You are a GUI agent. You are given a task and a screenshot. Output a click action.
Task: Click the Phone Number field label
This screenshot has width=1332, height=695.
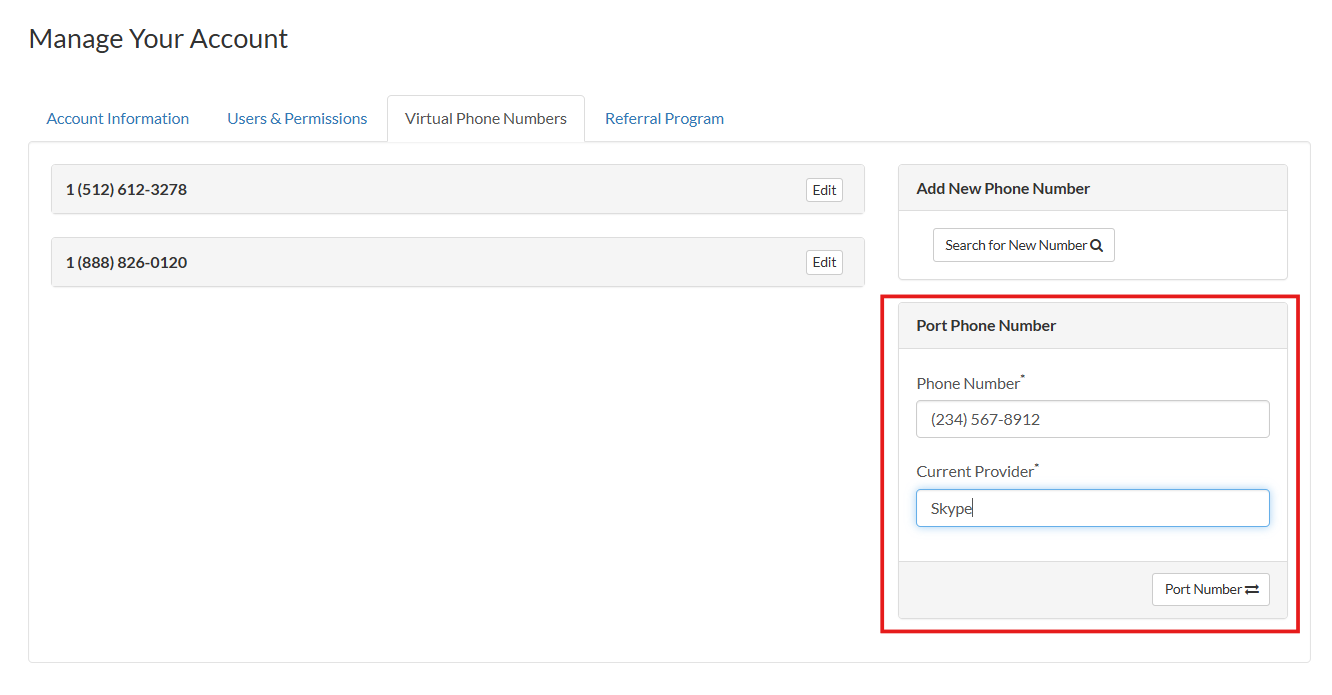[970, 383]
